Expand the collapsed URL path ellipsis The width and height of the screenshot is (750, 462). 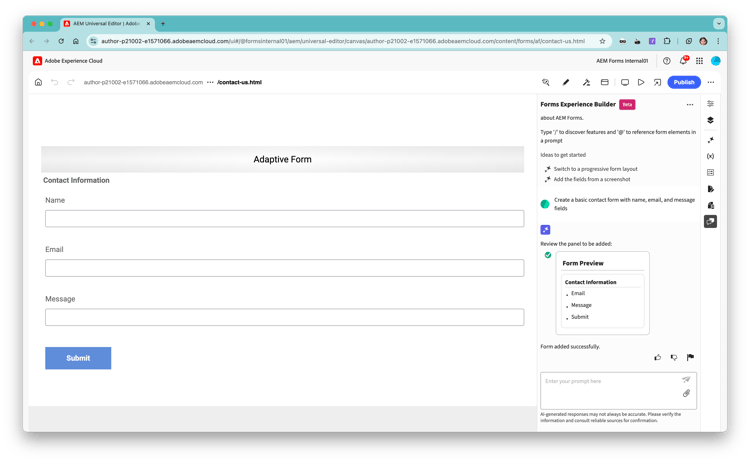click(210, 82)
